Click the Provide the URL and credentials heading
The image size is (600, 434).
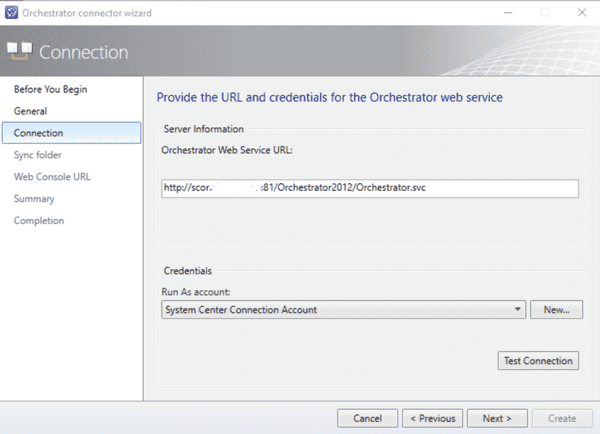[x=329, y=98]
